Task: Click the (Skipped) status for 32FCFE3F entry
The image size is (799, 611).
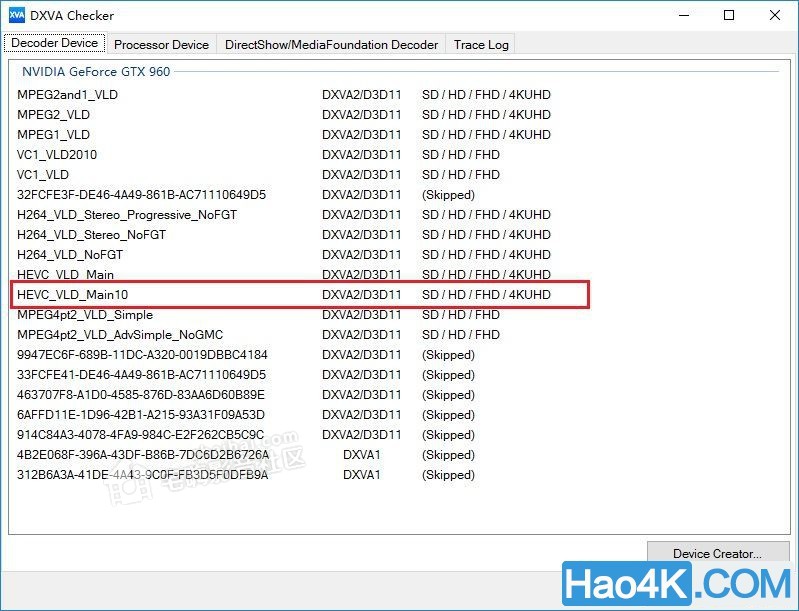Action: click(448, 195)
